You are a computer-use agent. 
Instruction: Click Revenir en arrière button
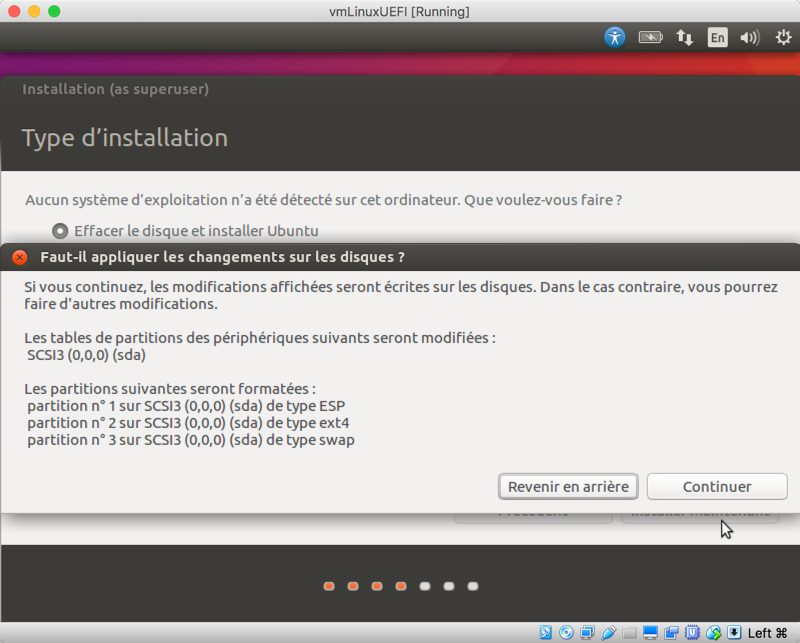[x=568, y=486]
